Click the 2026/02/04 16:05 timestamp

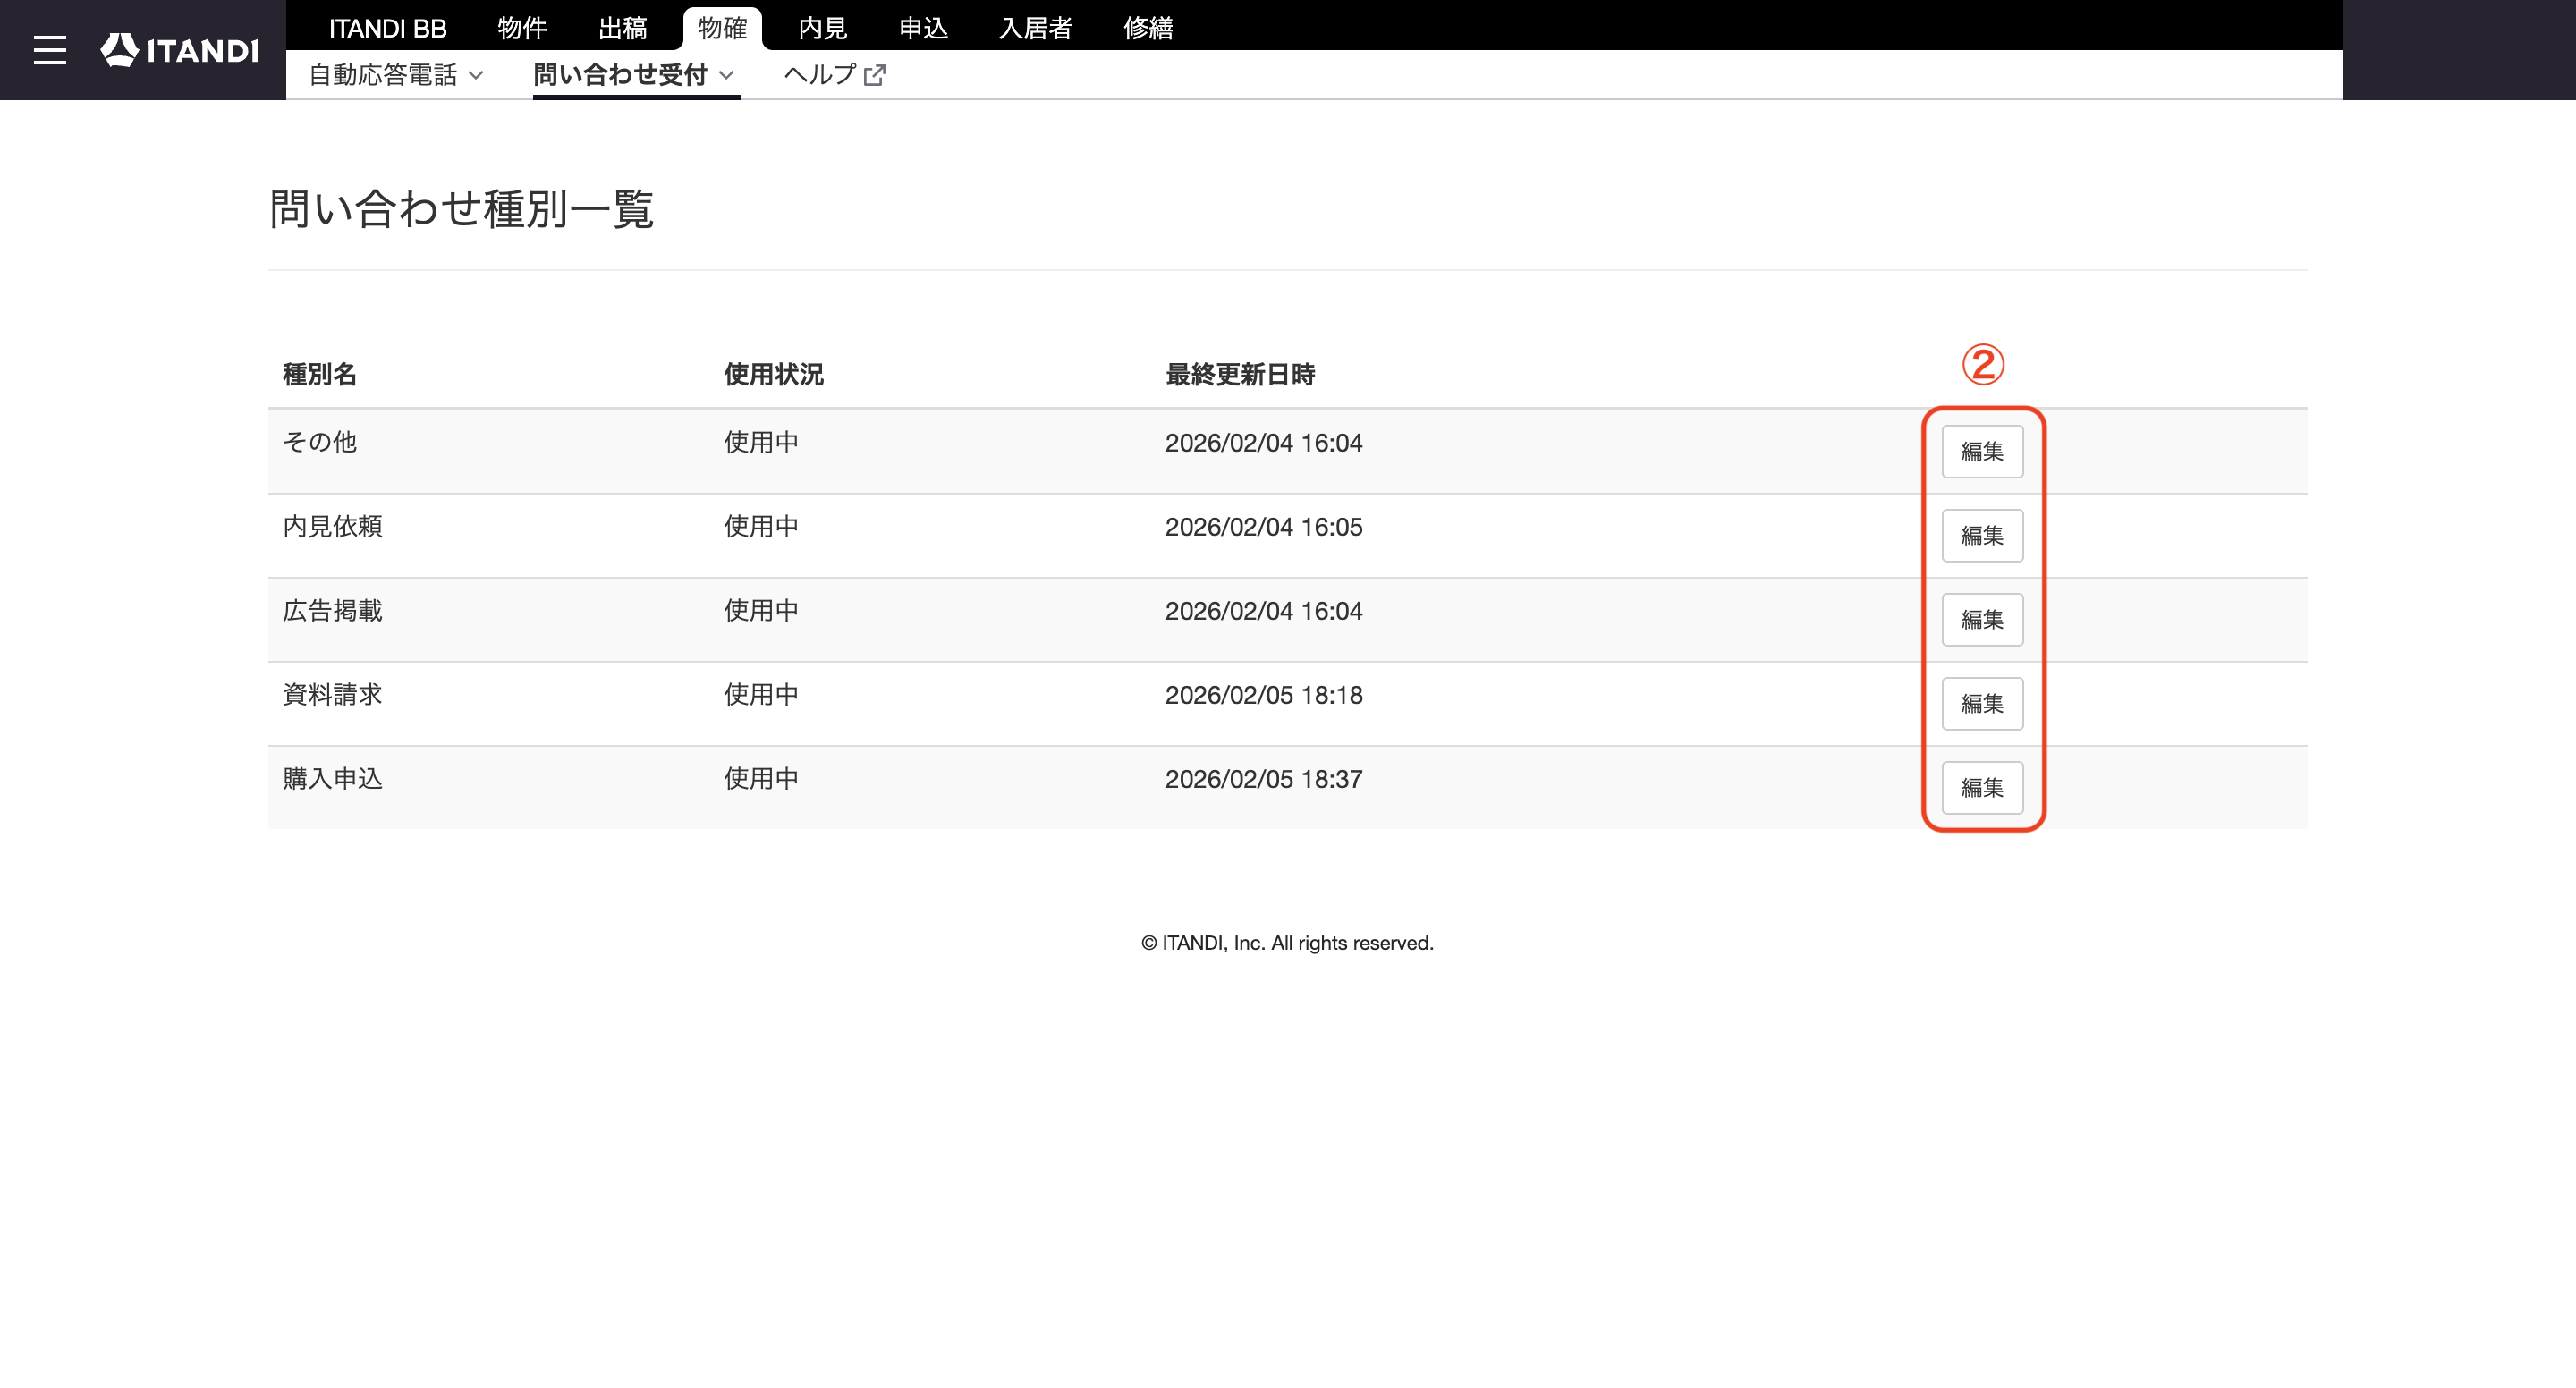pos(1264,527)
